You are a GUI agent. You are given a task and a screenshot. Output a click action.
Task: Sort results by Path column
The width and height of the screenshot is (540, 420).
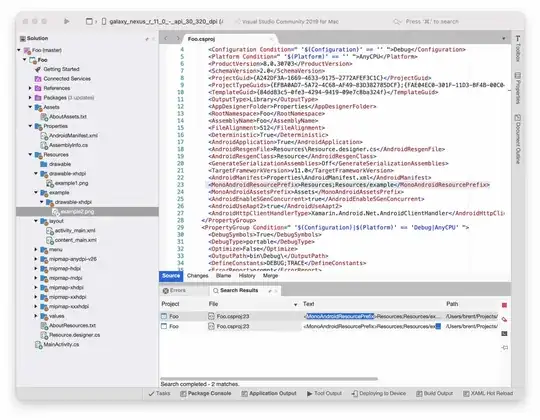pos(452,304)
